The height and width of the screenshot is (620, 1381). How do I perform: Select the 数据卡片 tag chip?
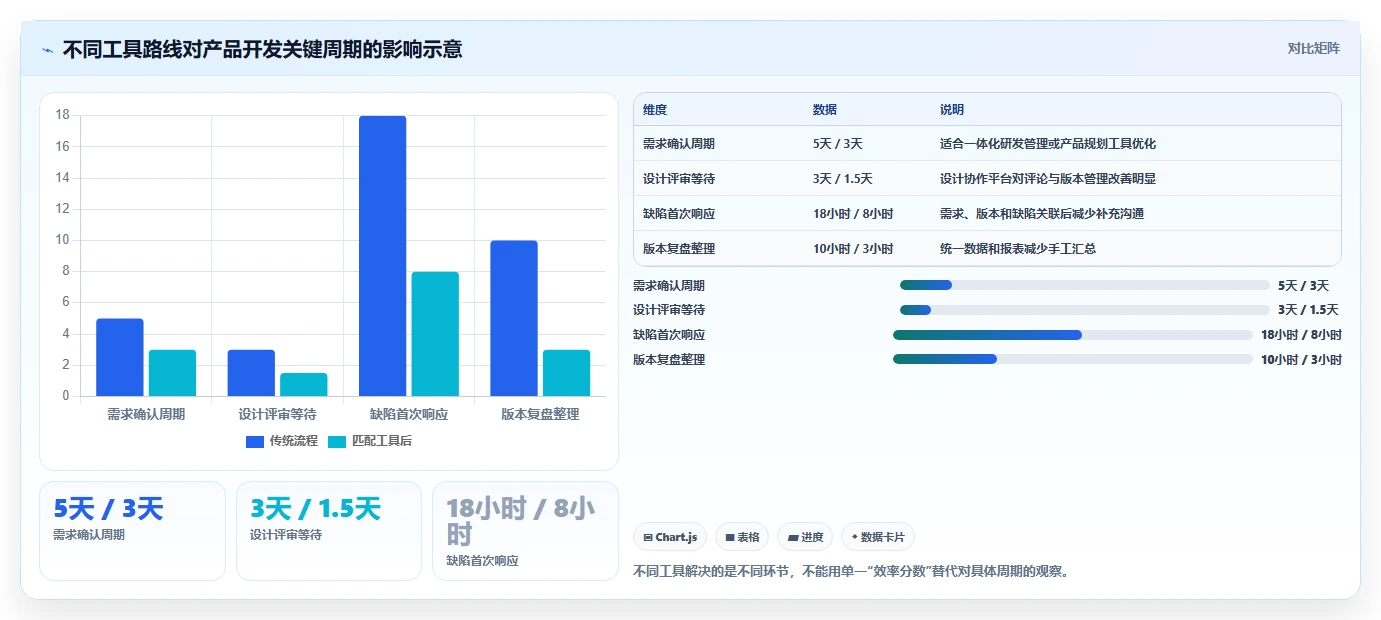[x=878, y=537]
